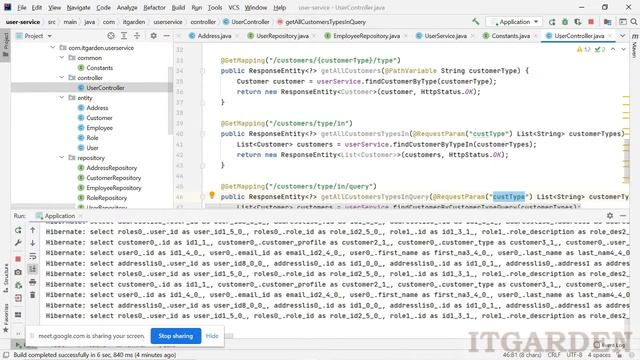Collapse the controller folder

coord(62,78)
